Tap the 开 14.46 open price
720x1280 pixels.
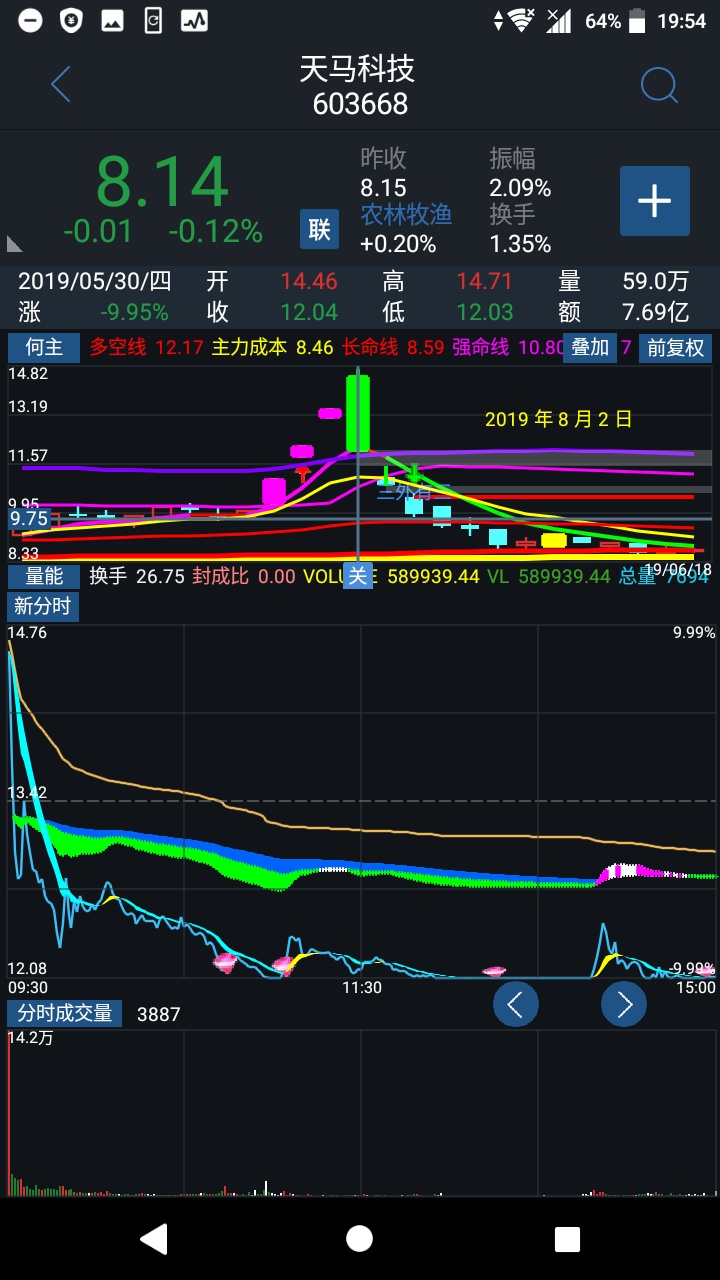point(272,282)
